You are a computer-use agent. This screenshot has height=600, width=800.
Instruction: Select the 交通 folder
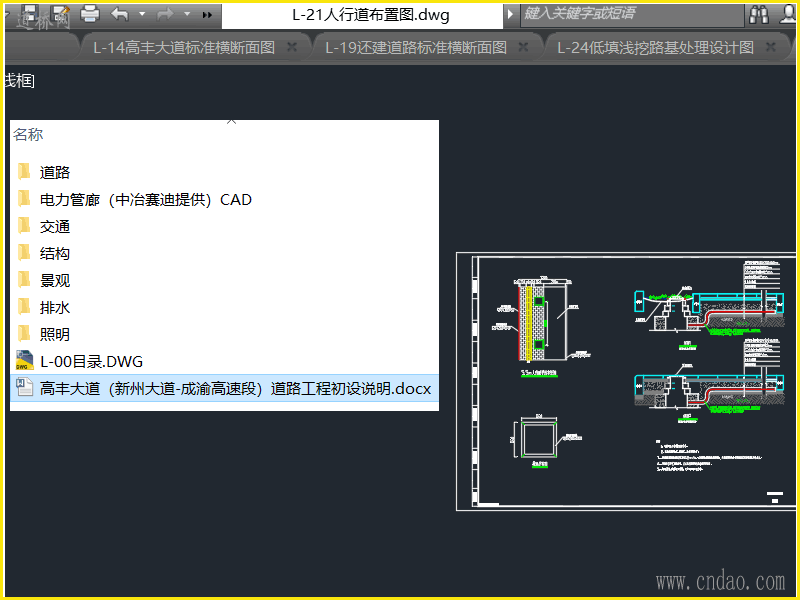coord(224,227)
